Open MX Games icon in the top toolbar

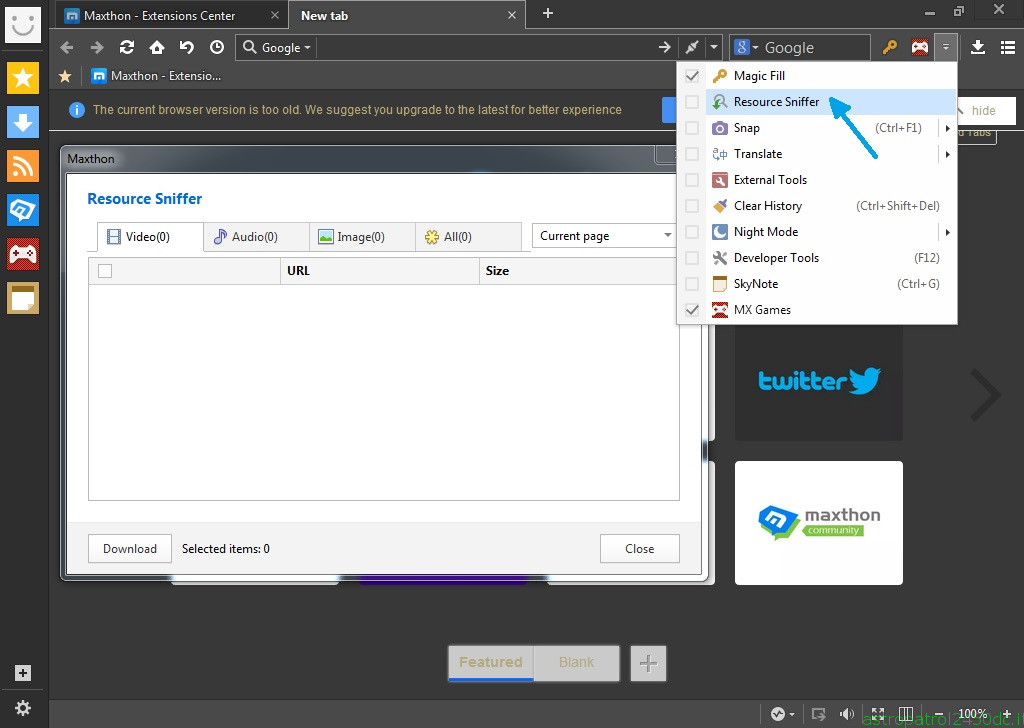tap(920, 47)
